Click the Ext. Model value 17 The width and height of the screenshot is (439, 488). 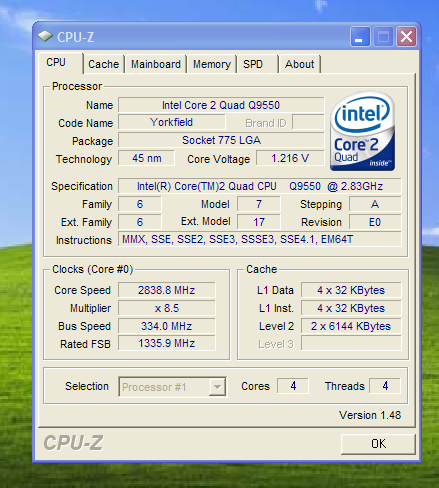point(259,222)
